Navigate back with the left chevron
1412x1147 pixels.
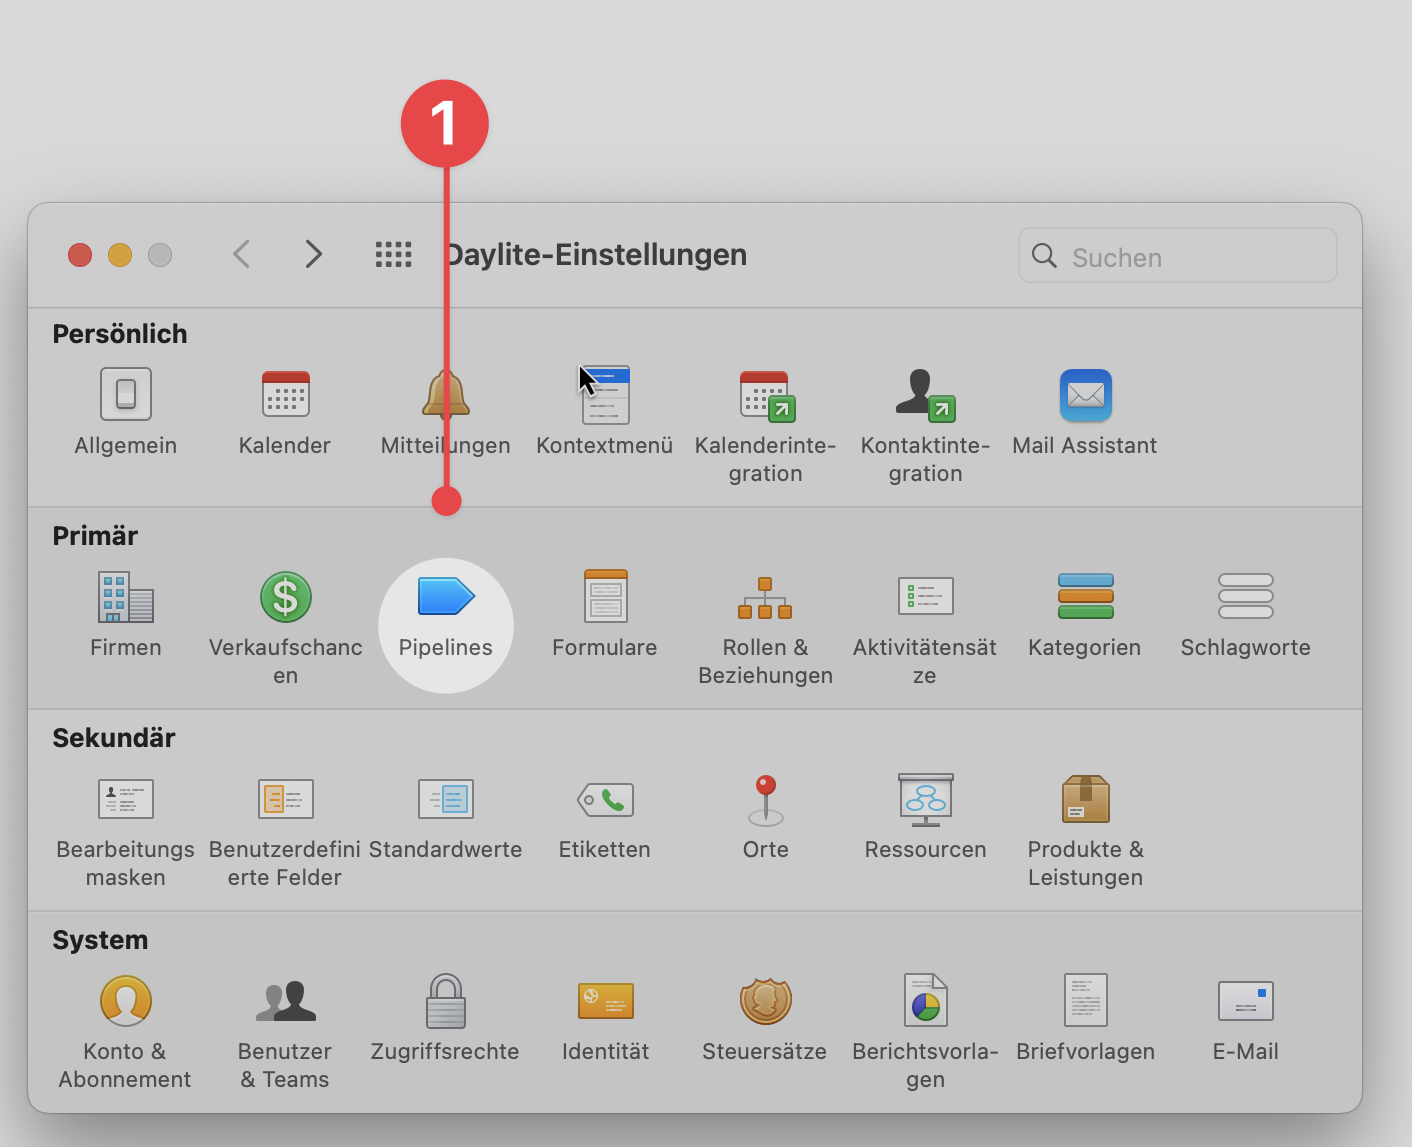[241, 254]
